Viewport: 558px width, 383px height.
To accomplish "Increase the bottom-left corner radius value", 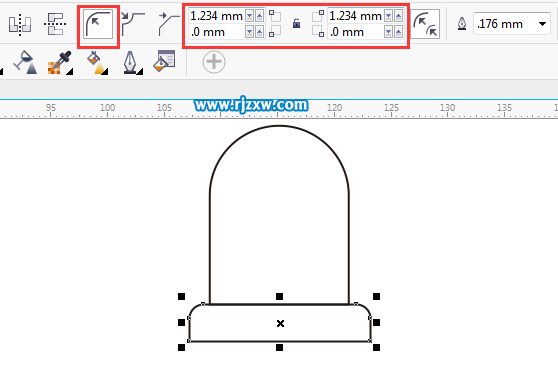I will point(260,32).
